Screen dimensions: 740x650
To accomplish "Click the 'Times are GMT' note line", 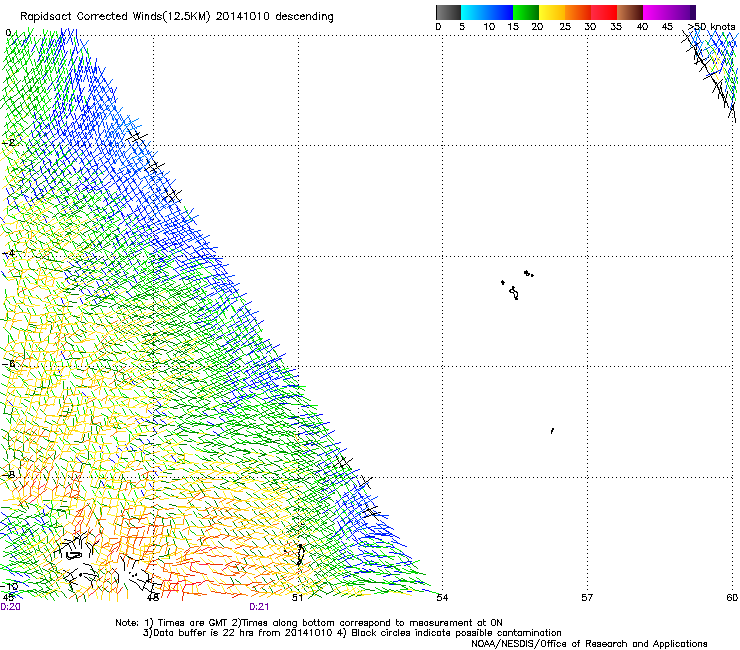I will click(x=309, y=623).
